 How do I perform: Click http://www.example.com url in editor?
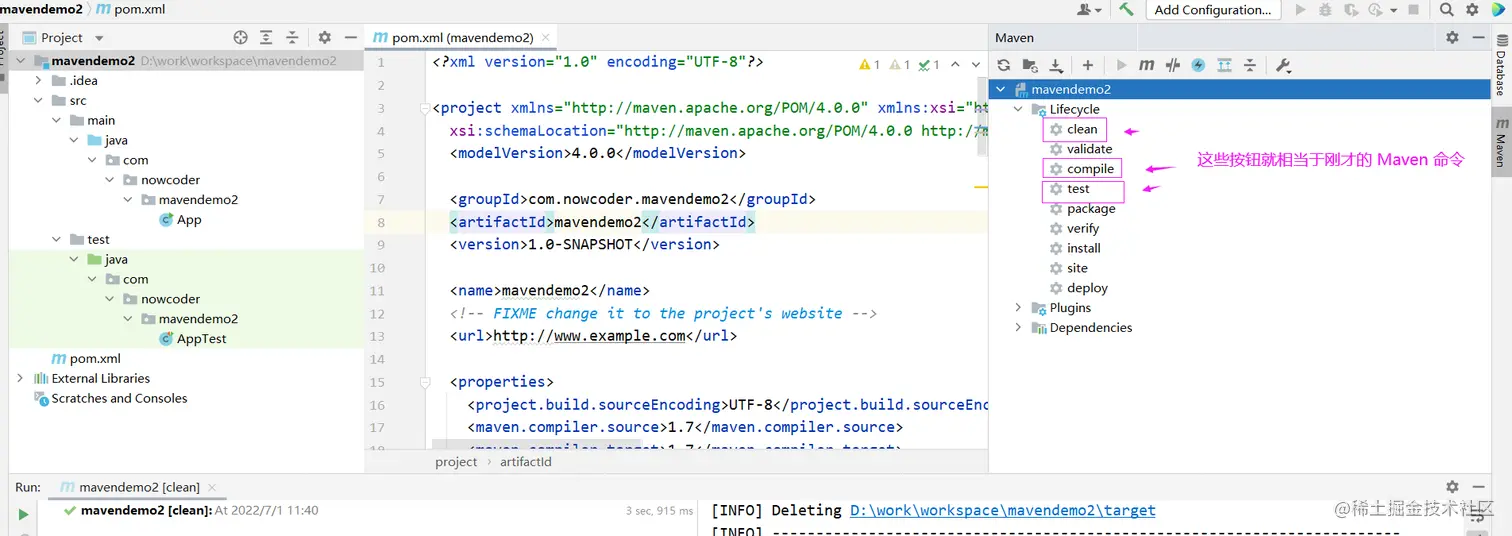pos(587,336)
